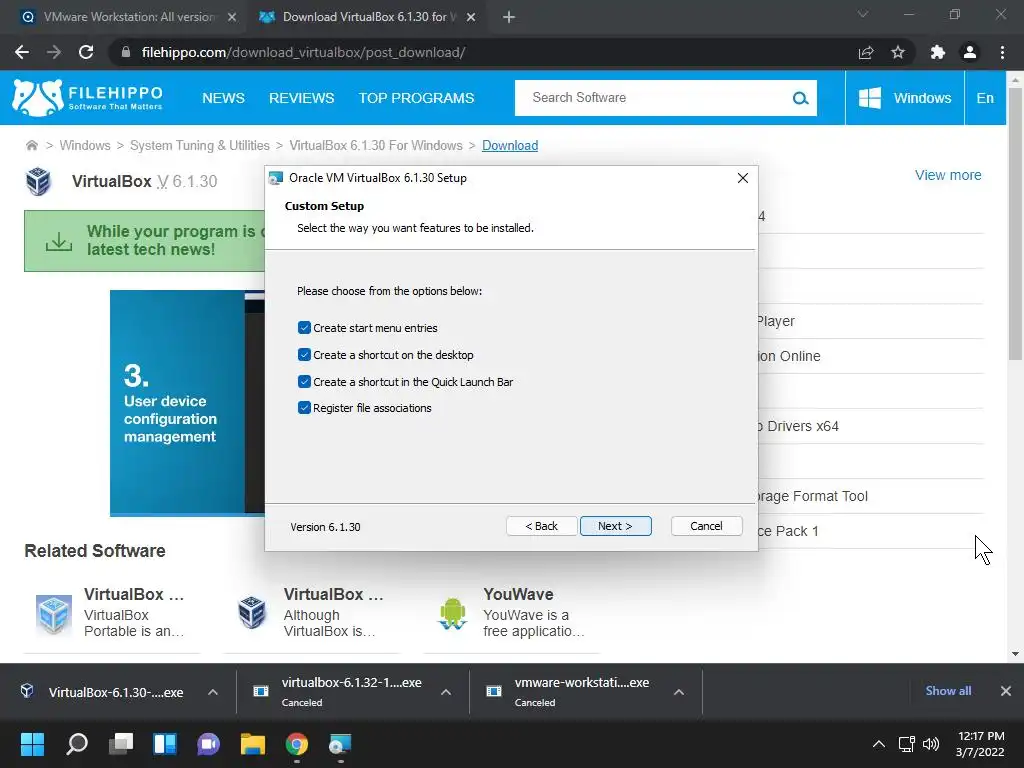Click the VirtualBox installer taskbar icon
The width and height of the screenshot is (1024, 768).
pos(340,744)
